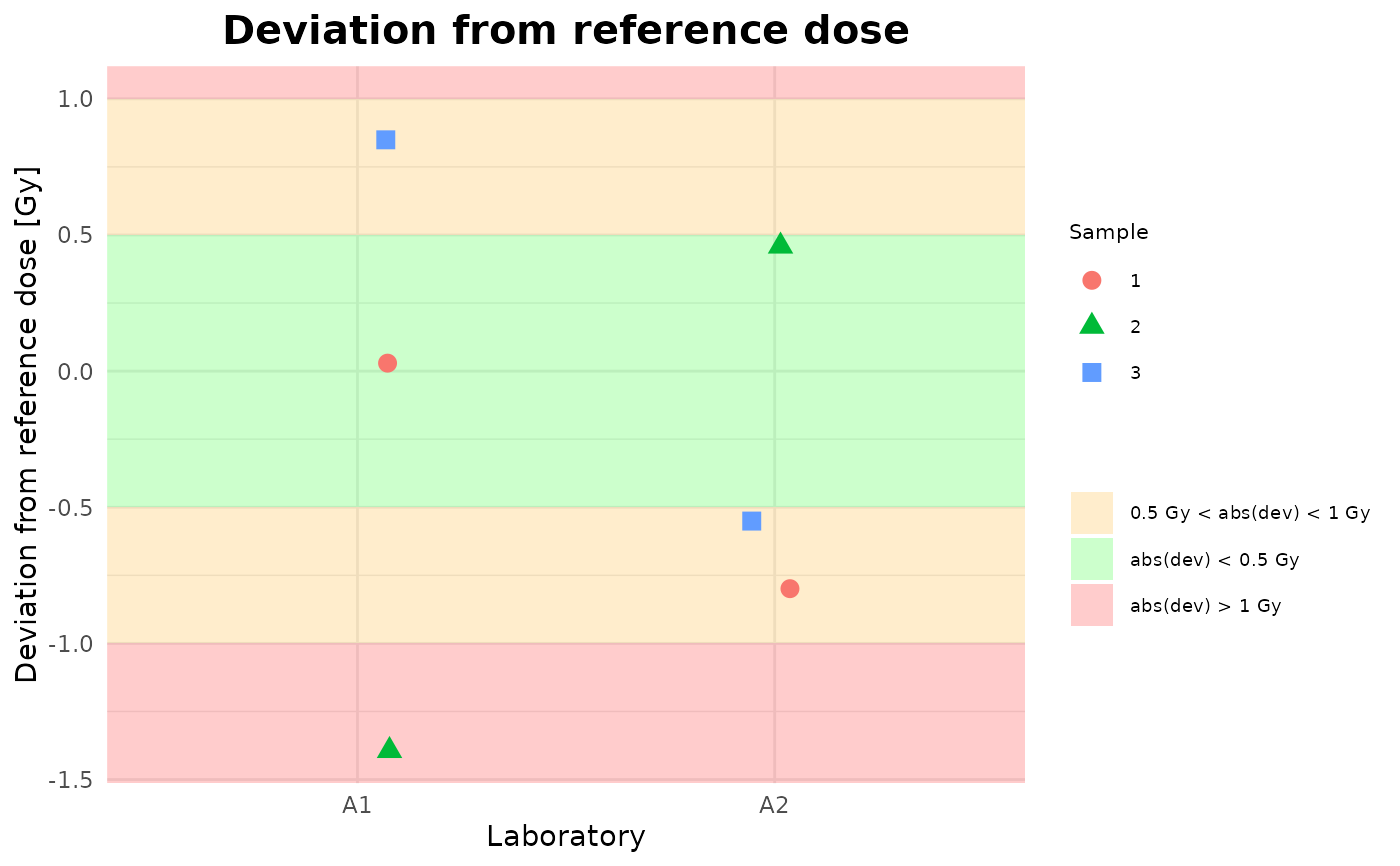
Task: Click the green legend color swatch
Action: 1092,559
